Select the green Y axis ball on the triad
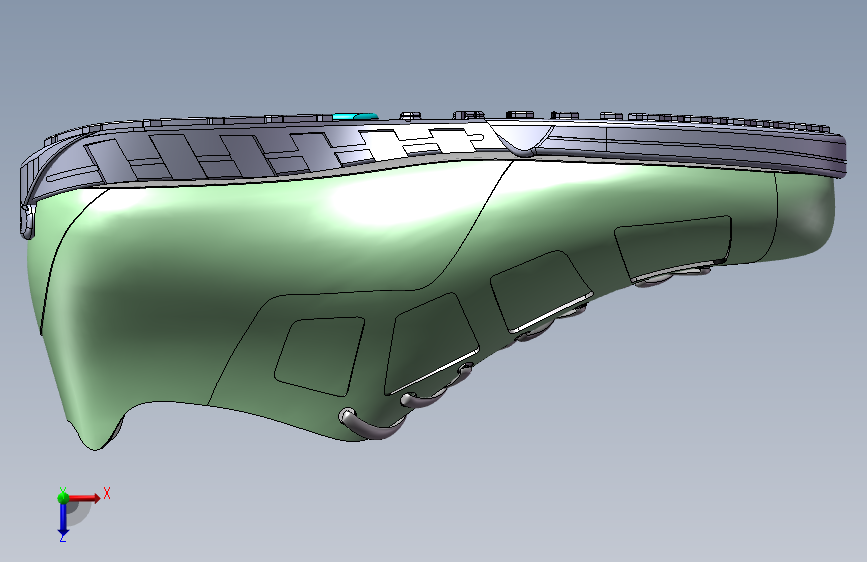The height and width of the screenshot is (562, 867). point(63,497)
